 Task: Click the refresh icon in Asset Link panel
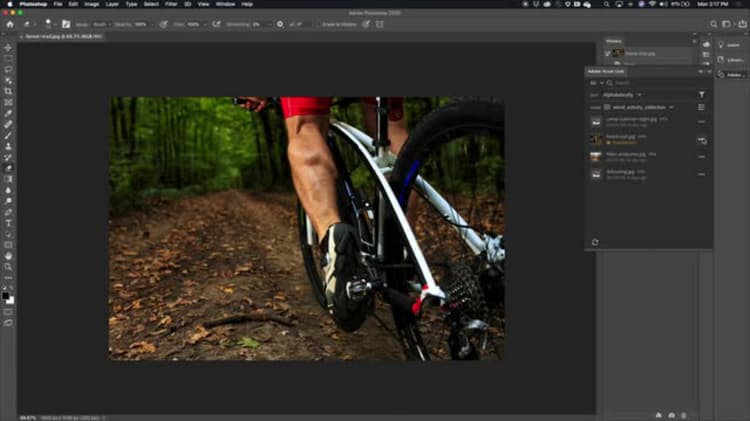(595, 242)
